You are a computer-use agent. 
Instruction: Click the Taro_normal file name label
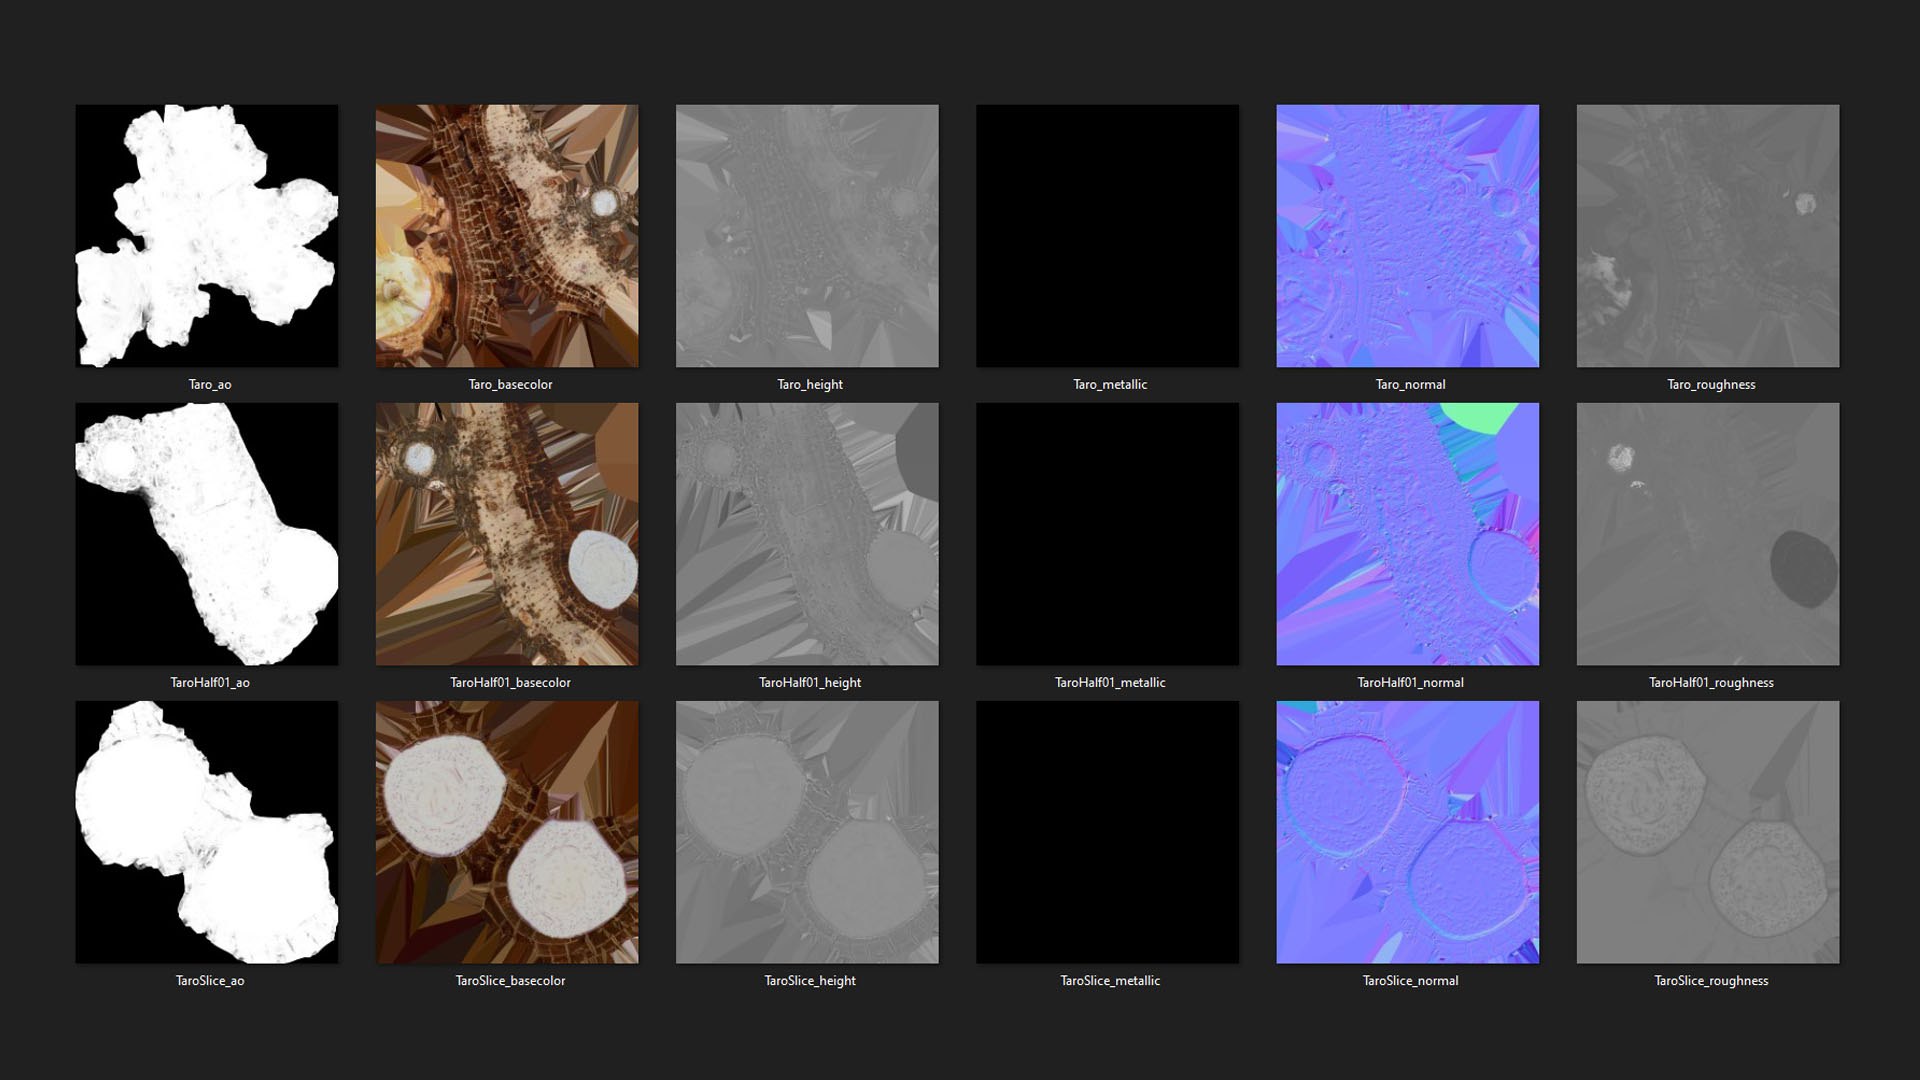pos(1409,384)
